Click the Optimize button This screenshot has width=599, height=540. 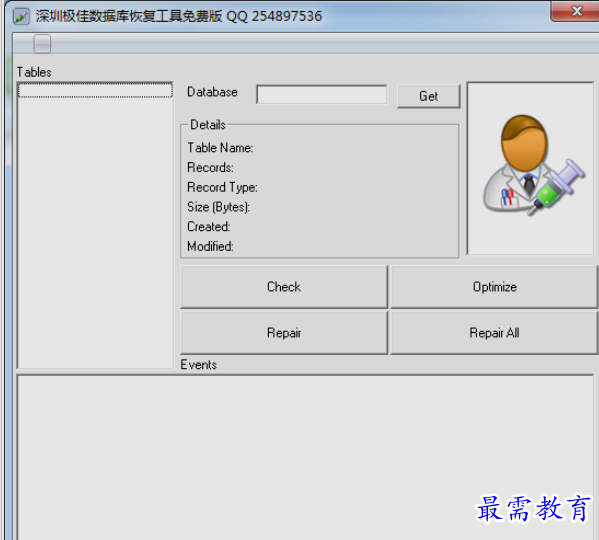[494, 287]
